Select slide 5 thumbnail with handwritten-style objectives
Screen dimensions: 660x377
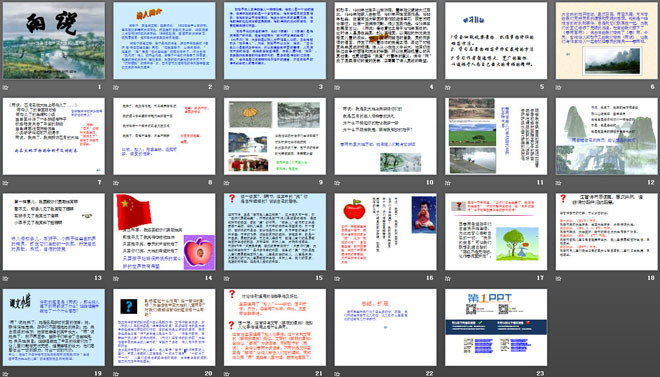pyautogui.click(x=496, y=41)
